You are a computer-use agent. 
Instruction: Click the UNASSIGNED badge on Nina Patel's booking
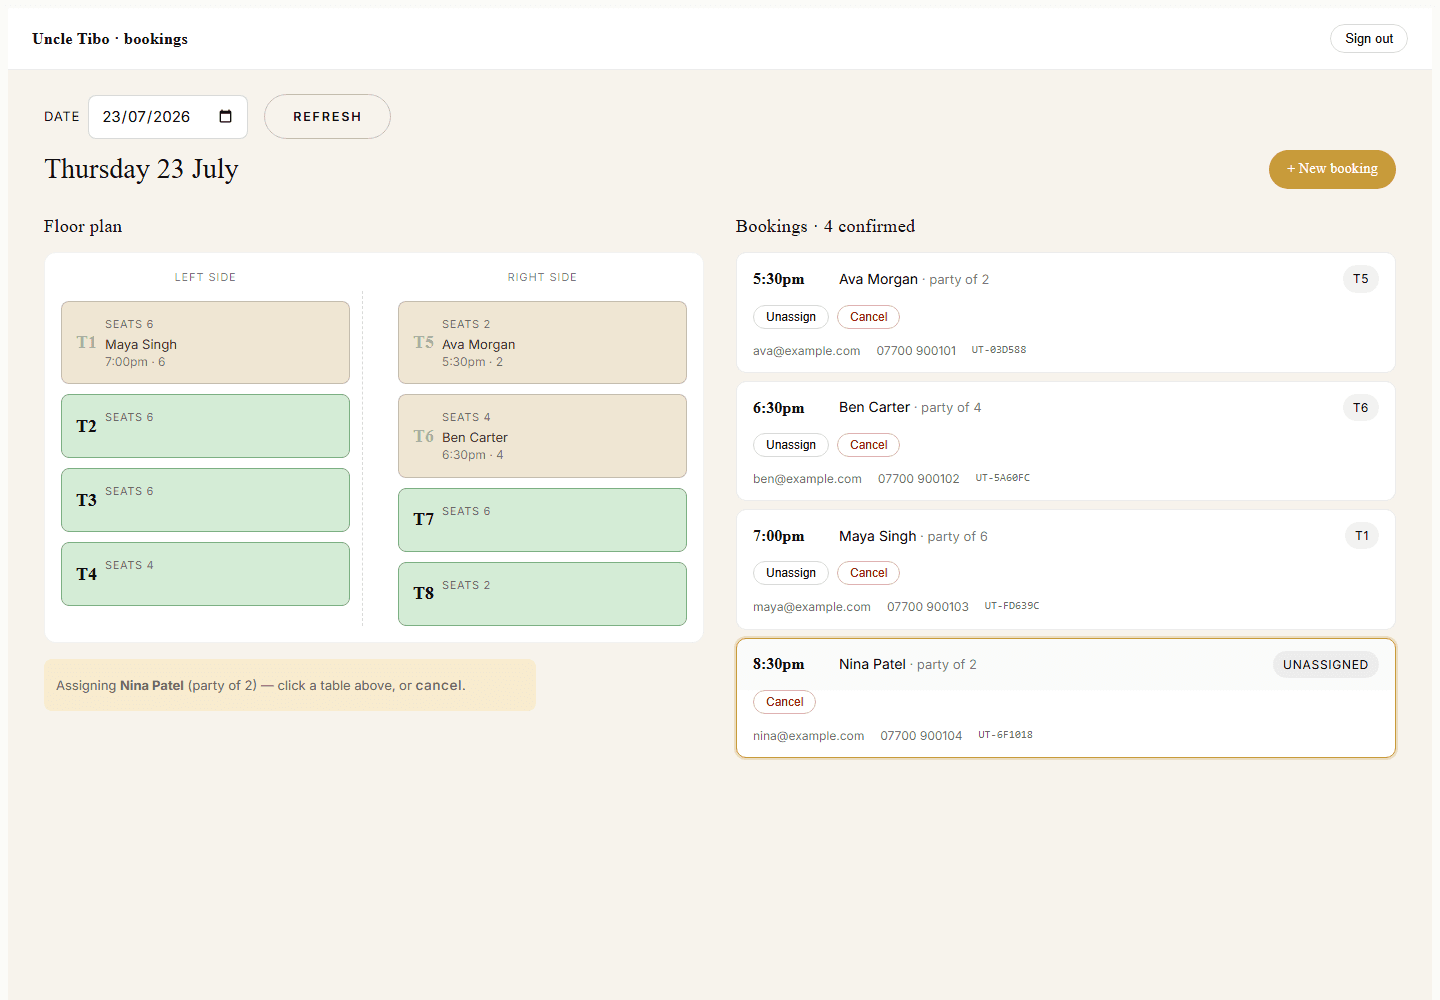click(x=1325, y=665)
